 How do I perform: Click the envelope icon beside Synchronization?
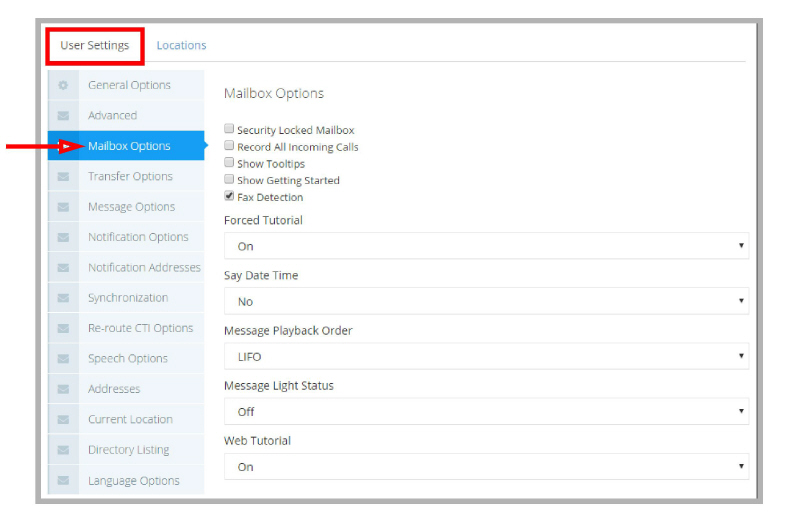63,298
